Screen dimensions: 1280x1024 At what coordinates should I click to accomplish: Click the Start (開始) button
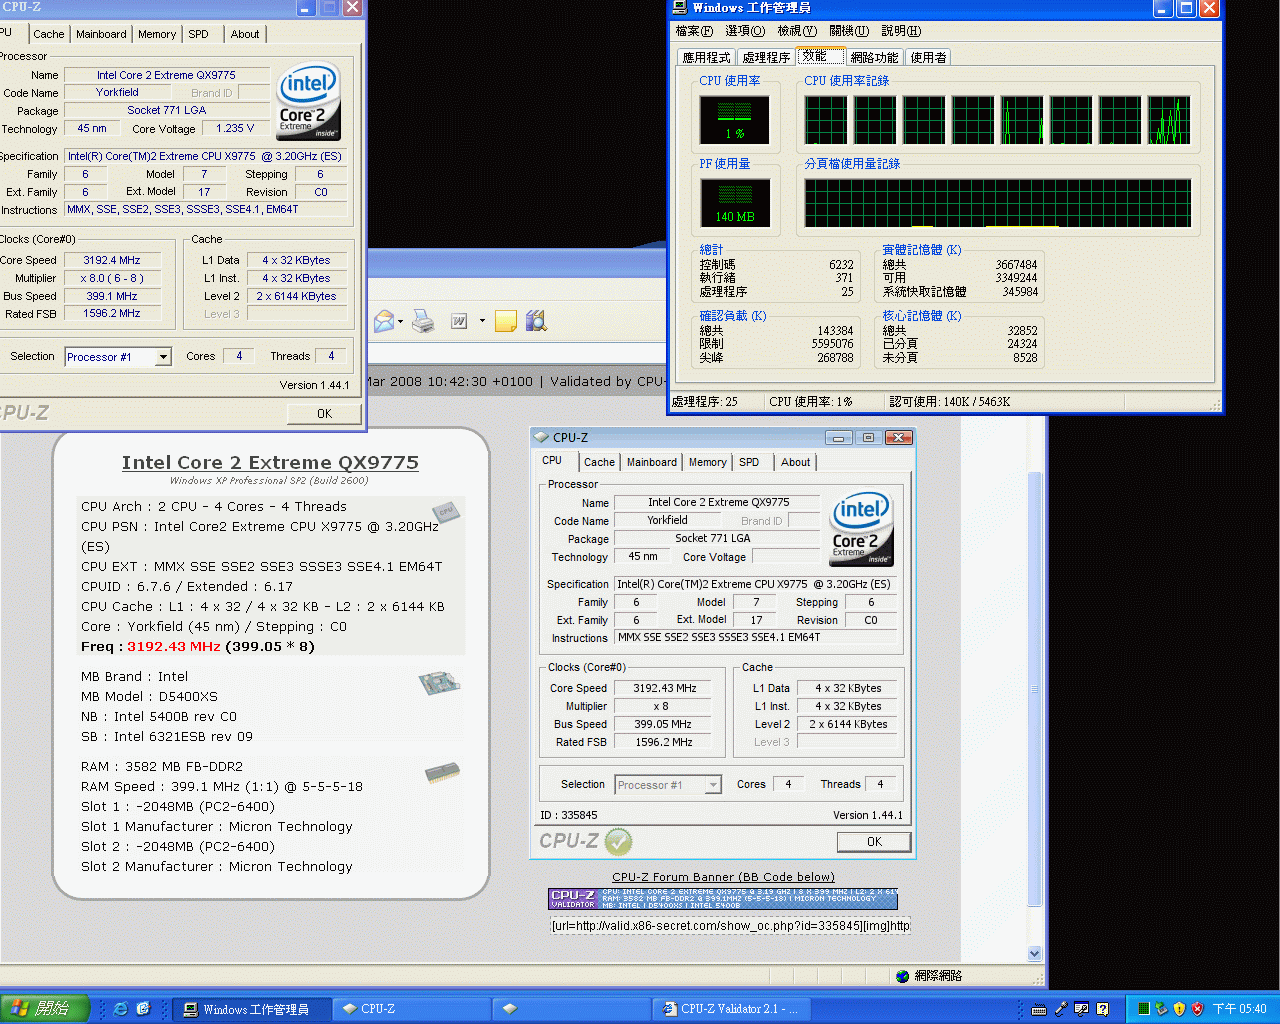[45, 1009]
